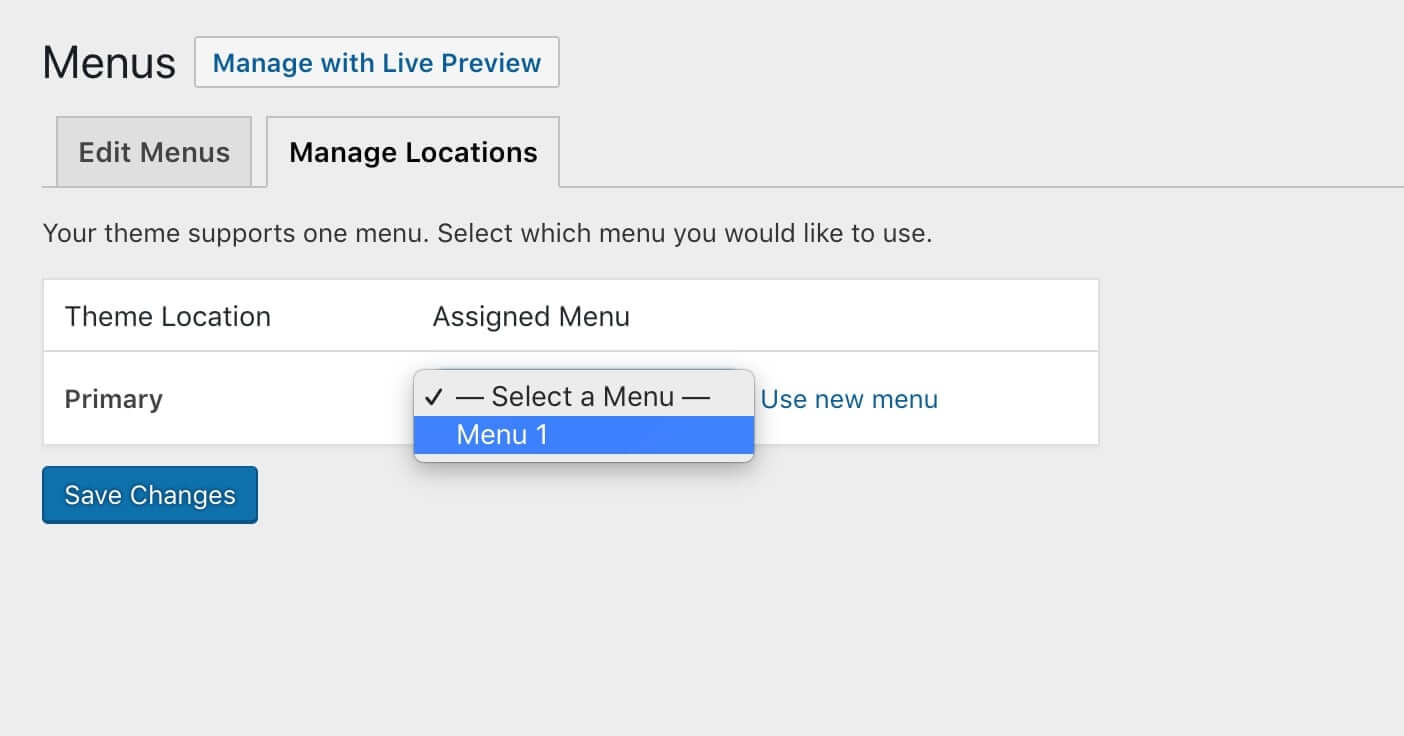Open the Manage Locations tab
1404x736 pixels.
click(x=413, y=152)
